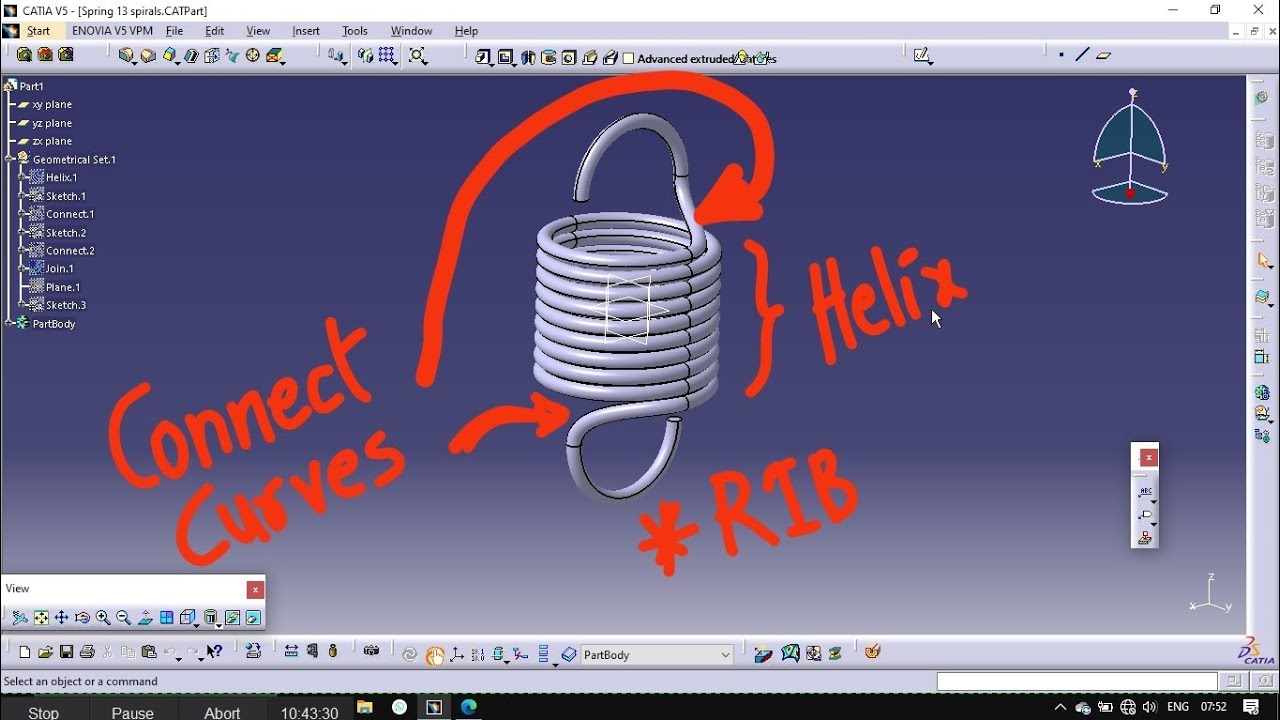Click the Pause recording button
Image resolution: width=1280 pixels, height=720 pixels.
(132, 712)
